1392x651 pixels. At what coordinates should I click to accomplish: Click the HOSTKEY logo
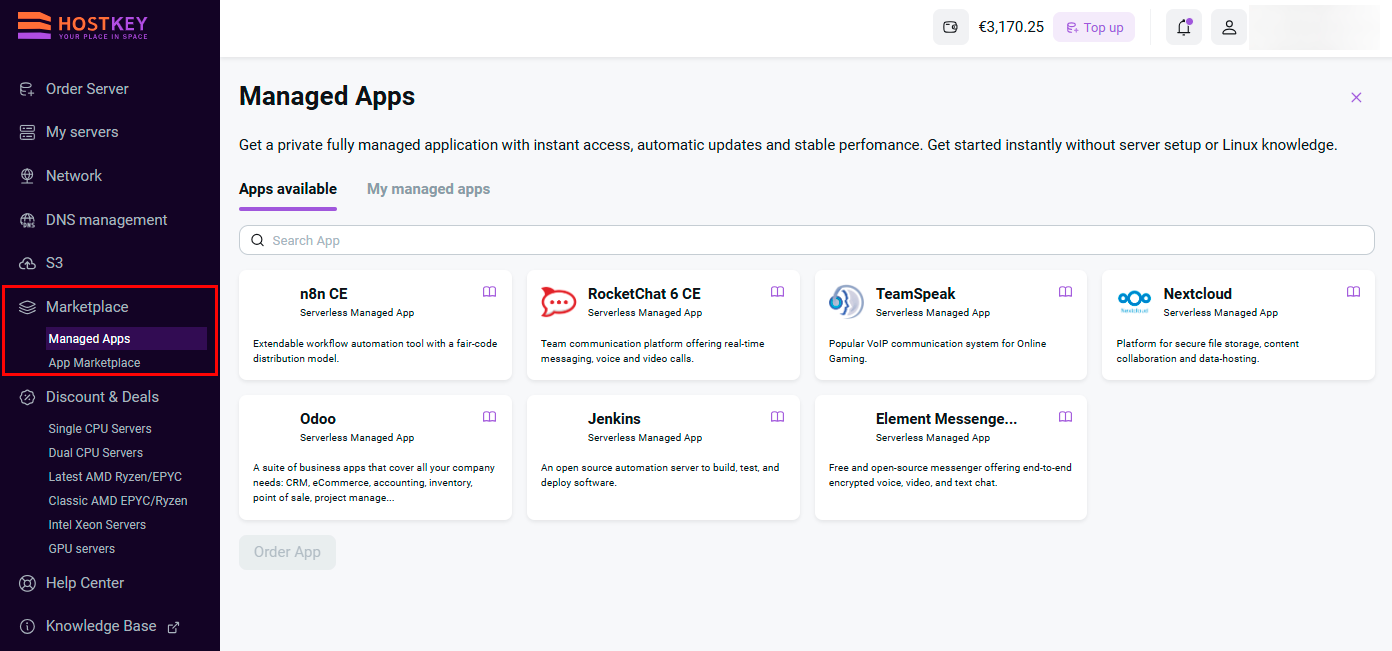pyautogui.click(x=83, y=26)
